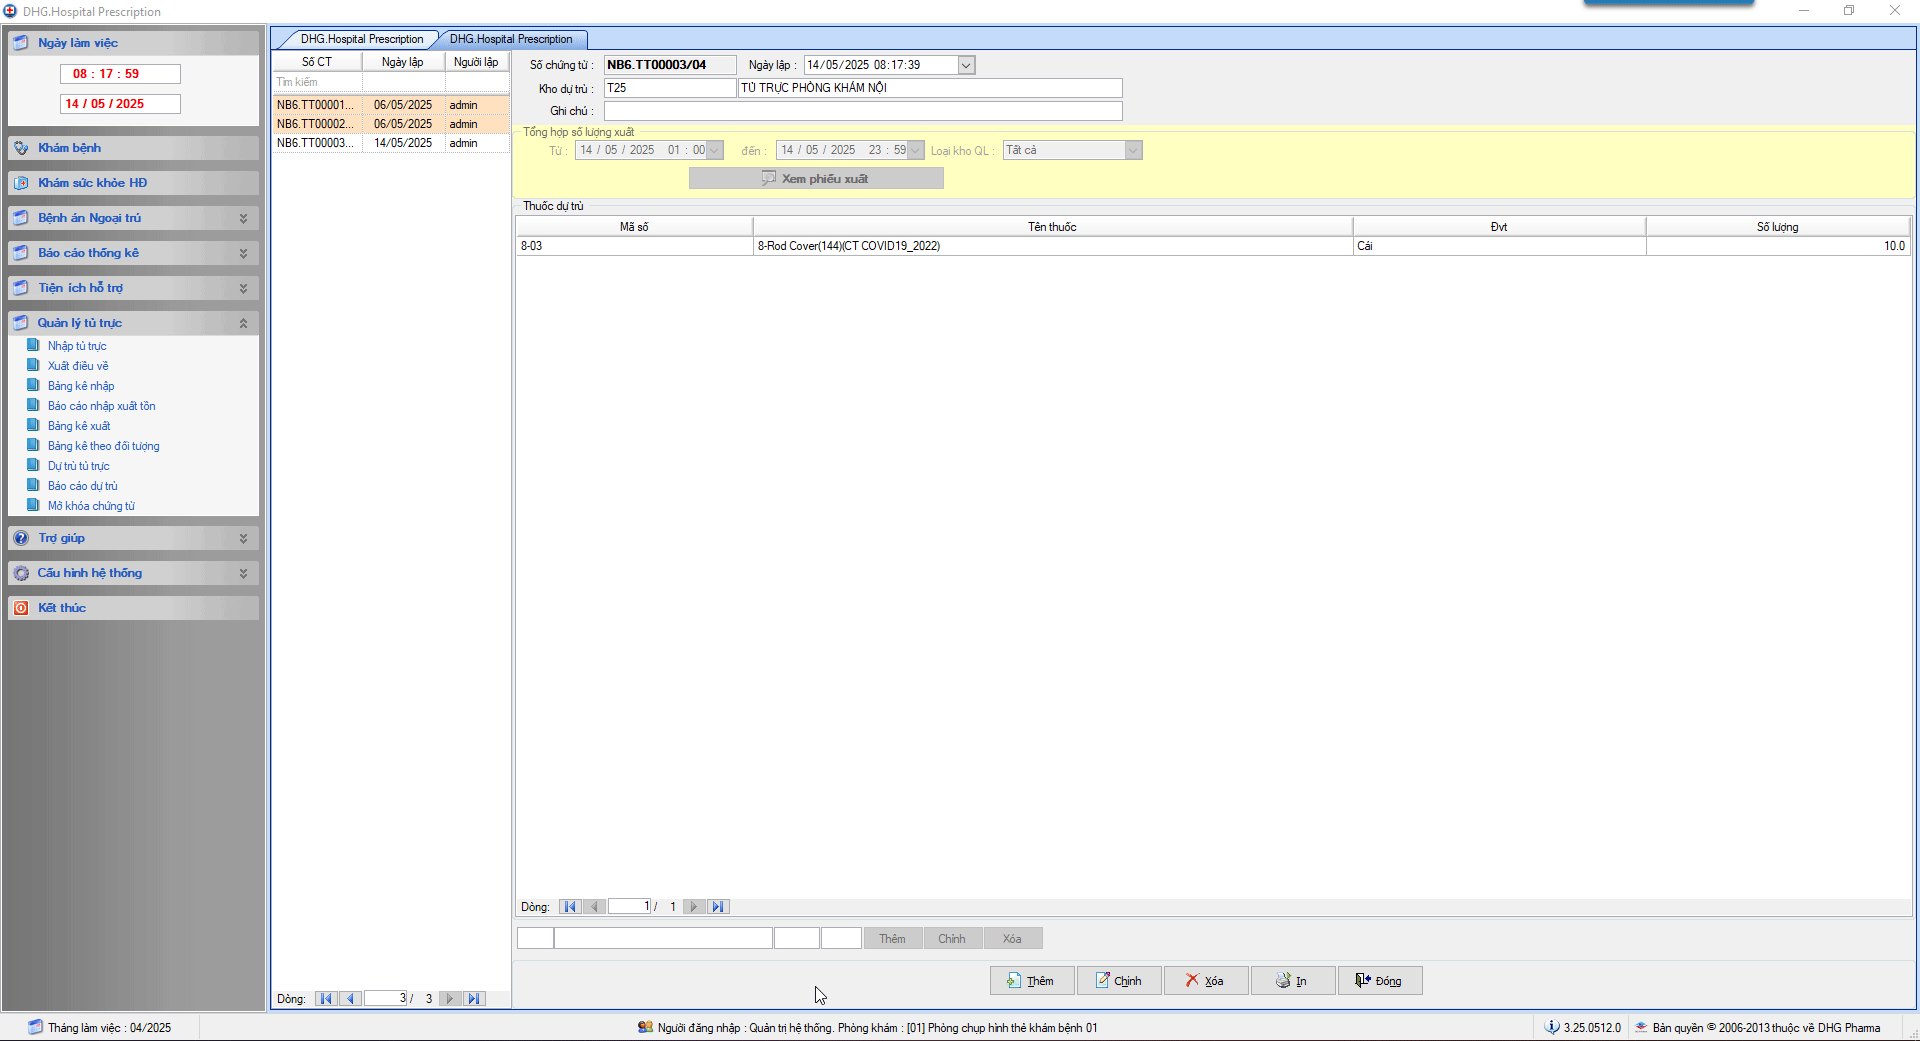Click the Kết thúc exit icon
1920x1041 pixels.
(21, 608)
